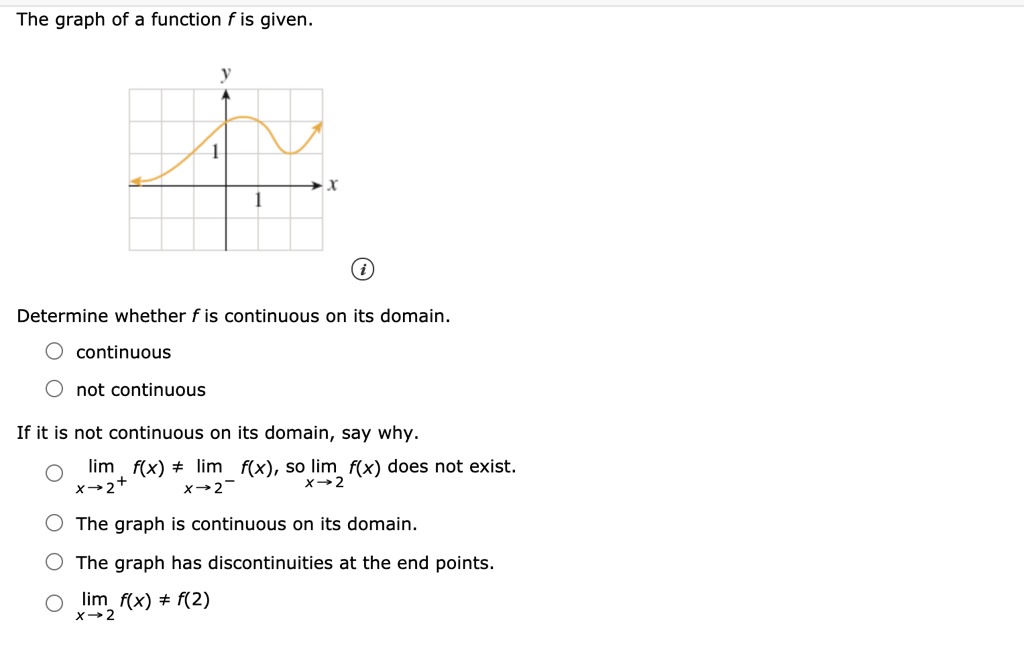Click the one-sided limits answer text
The image size is (1024, 665).
tap(296, 466)
